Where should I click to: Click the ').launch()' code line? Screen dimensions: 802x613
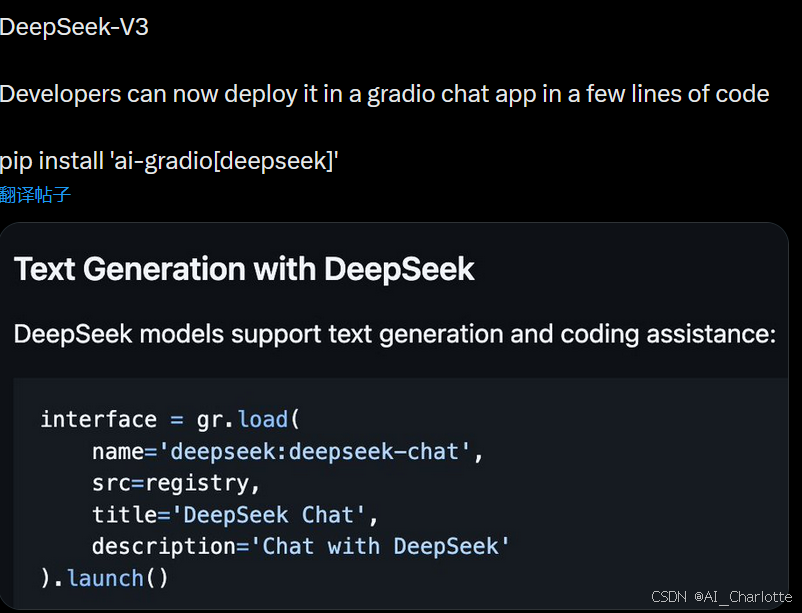coord(104,579)
